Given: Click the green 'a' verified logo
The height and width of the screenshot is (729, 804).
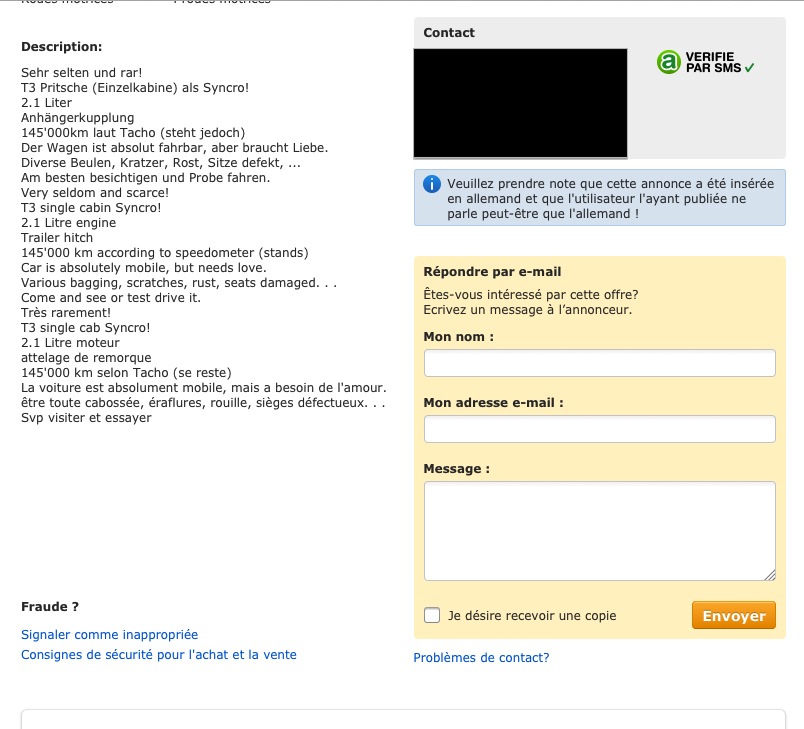Looking at the screenshot, I should tap(669, 62).
